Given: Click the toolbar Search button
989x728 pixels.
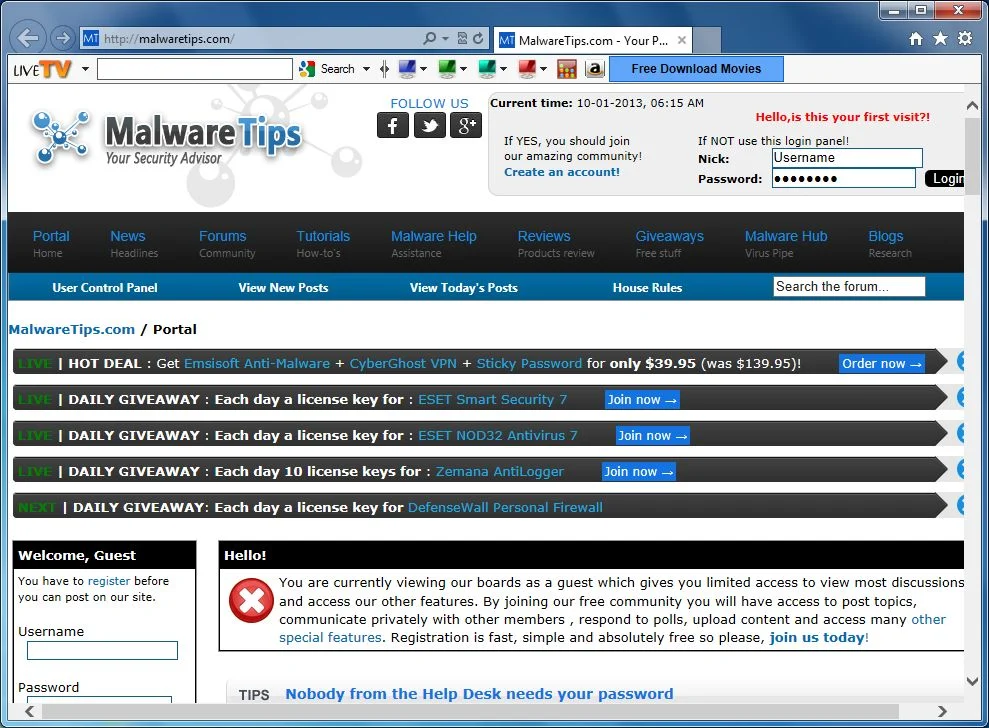Looking at the screenshot, I should click(328, 69).
